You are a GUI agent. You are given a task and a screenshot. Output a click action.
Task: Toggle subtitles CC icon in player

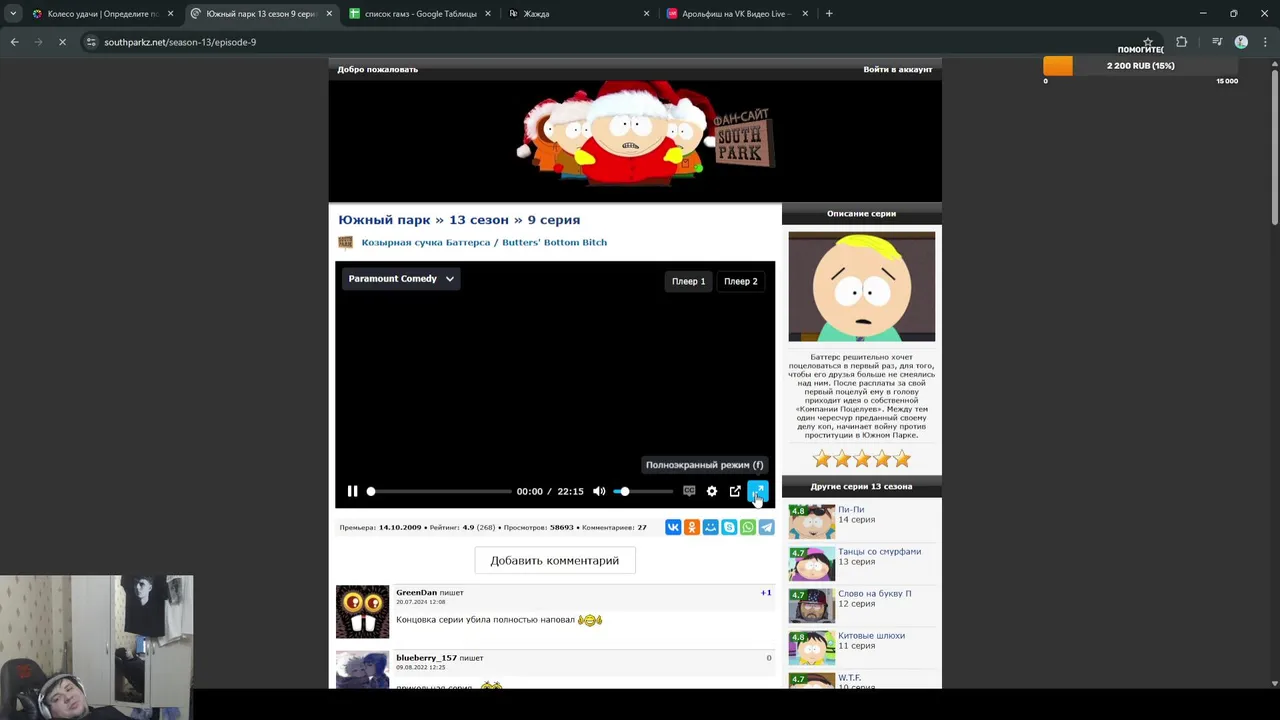(x=689, y=491)
